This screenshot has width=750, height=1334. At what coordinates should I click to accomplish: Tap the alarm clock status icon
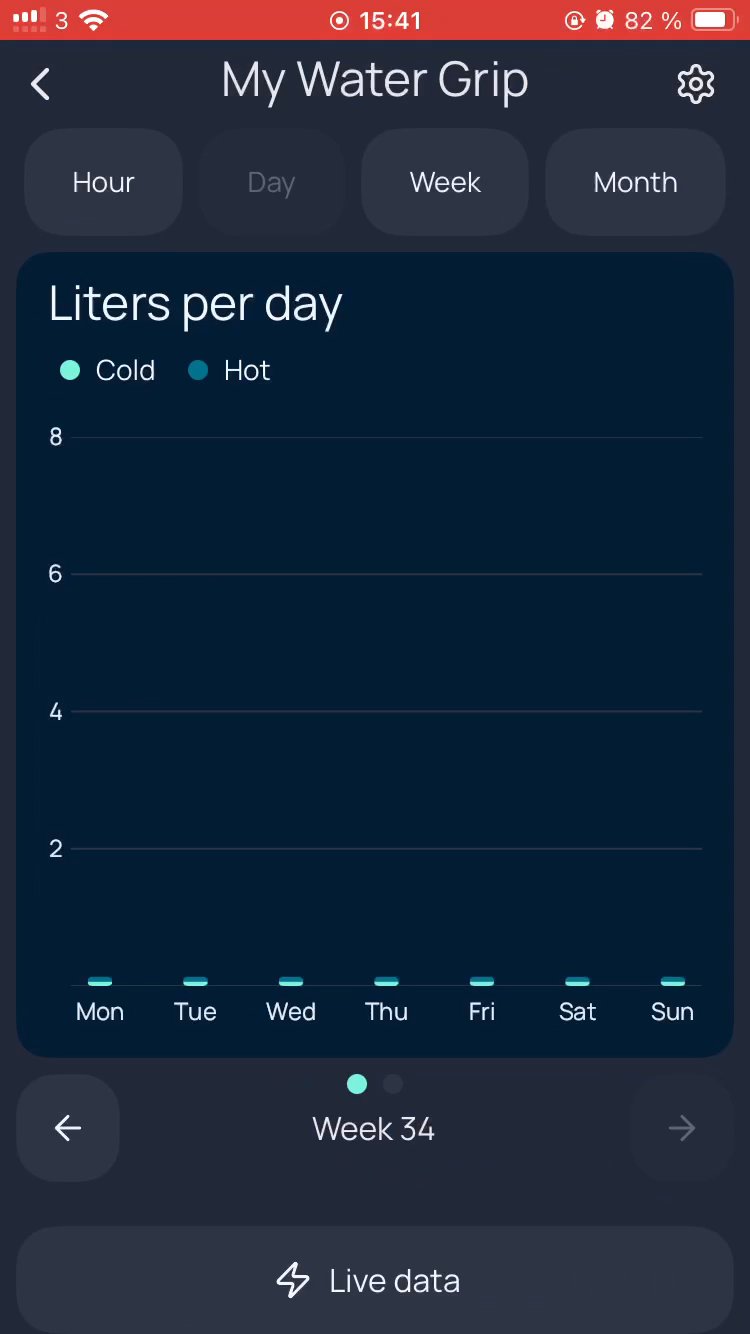pyautogui.click(x=605, y=20)
